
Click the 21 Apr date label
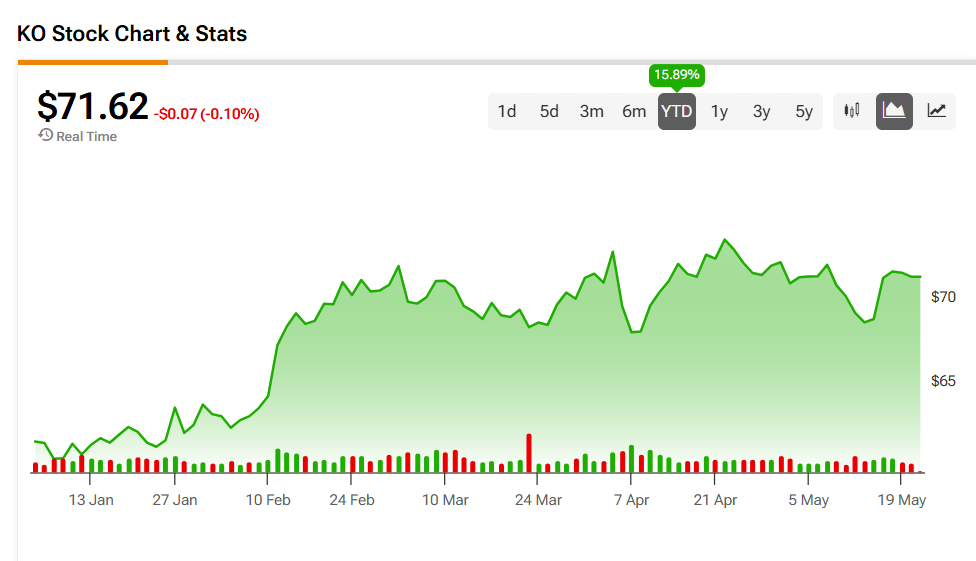(x=715, y=500)
